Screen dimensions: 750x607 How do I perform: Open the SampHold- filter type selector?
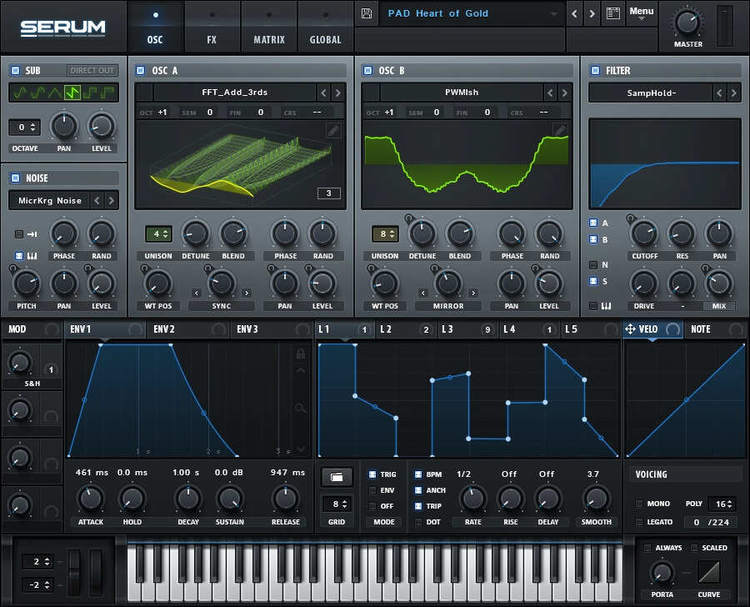(651, 93)
